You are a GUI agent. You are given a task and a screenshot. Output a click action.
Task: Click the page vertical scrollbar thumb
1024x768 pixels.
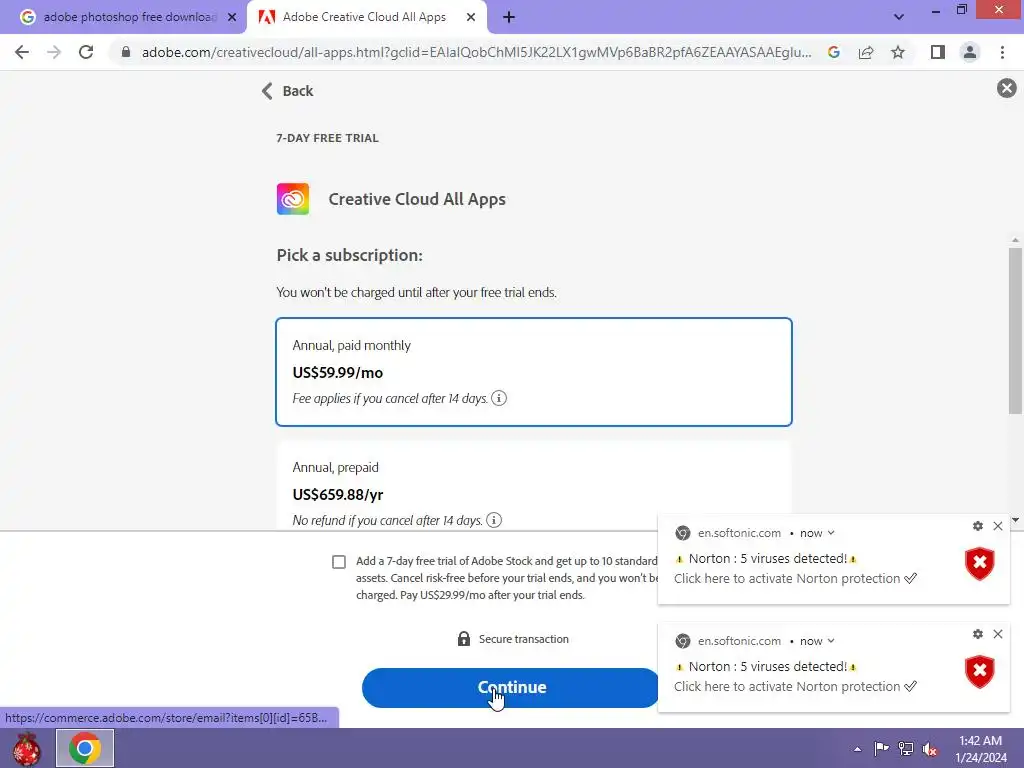pyautogui.click(x=1014, y=330)
